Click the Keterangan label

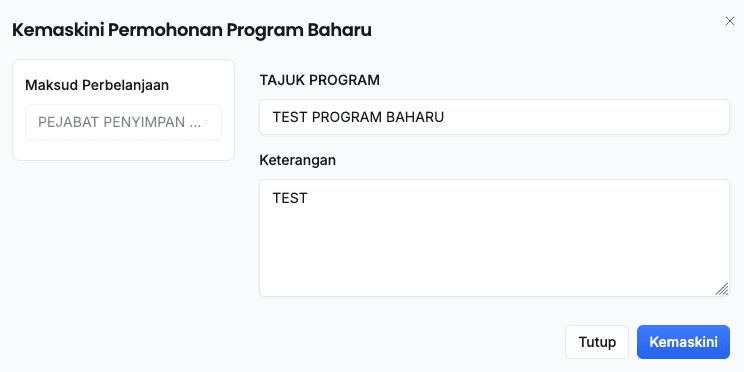(x=298, y=160)
